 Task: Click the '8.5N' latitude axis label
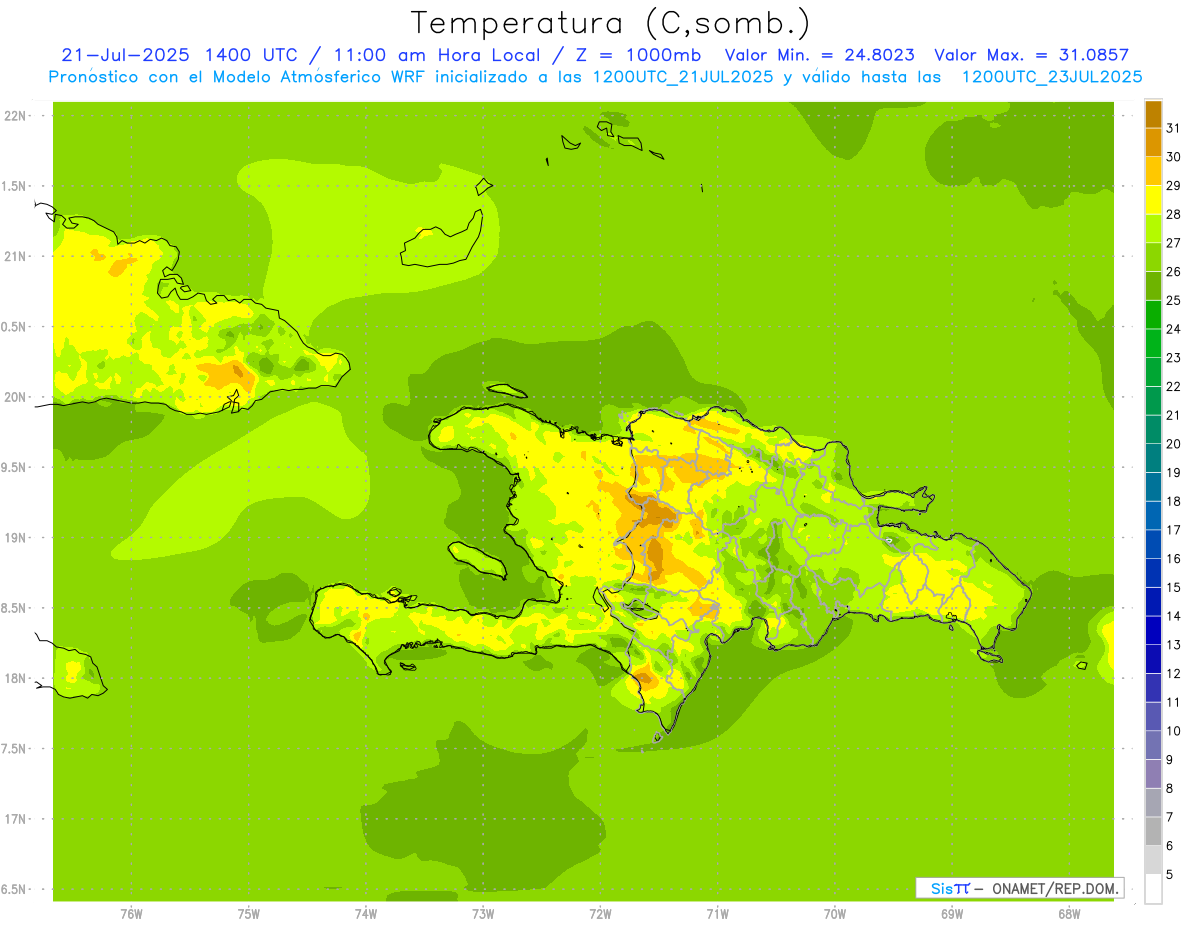(x=14, y=608)
